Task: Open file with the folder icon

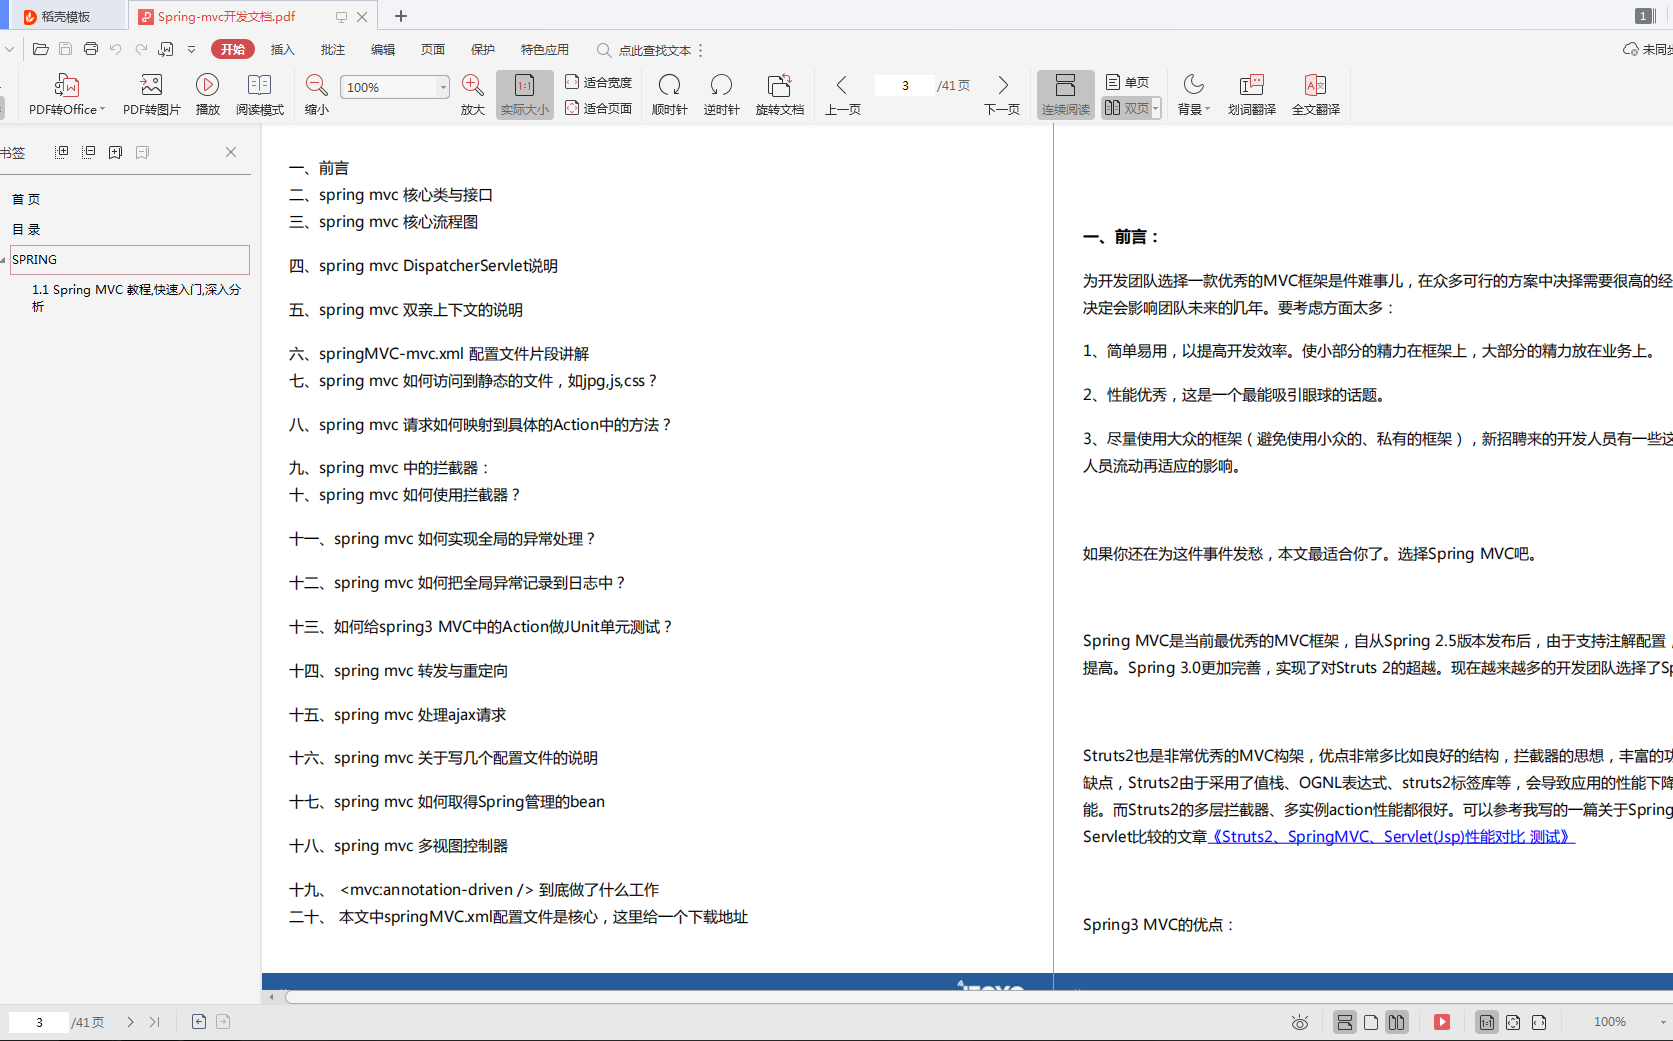Action: [x=40, y=49]
